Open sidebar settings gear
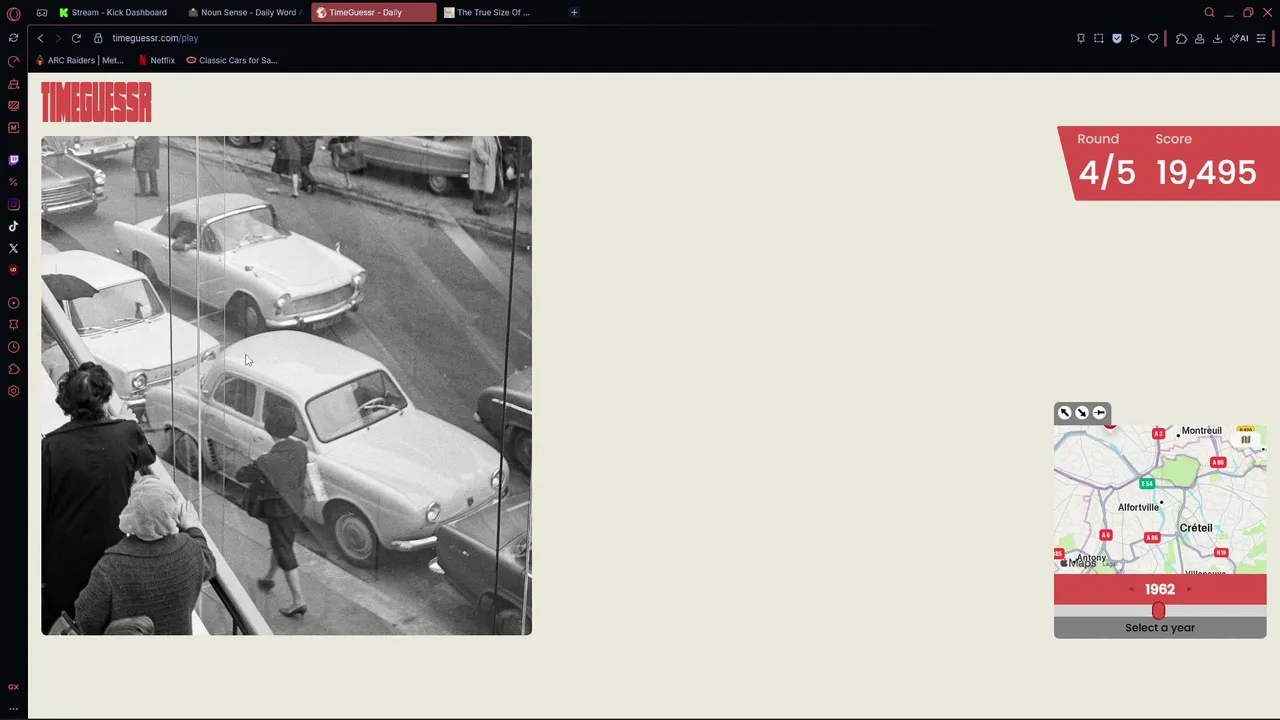Screen dimensions: 1280x720 coord(13,391)
